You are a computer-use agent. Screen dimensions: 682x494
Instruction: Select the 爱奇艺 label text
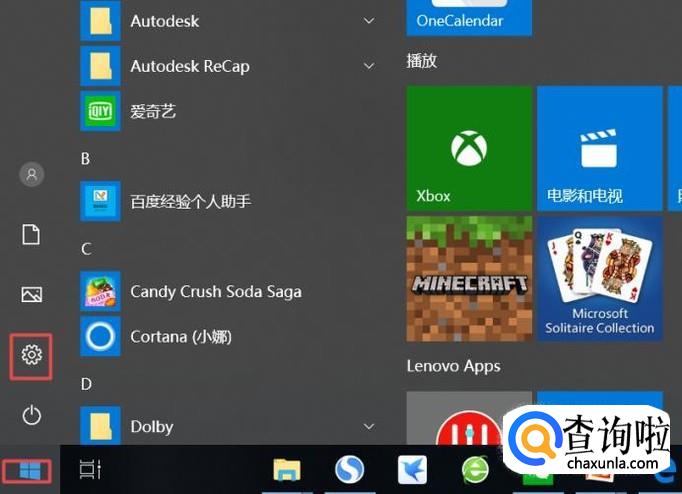click(153, 111)
